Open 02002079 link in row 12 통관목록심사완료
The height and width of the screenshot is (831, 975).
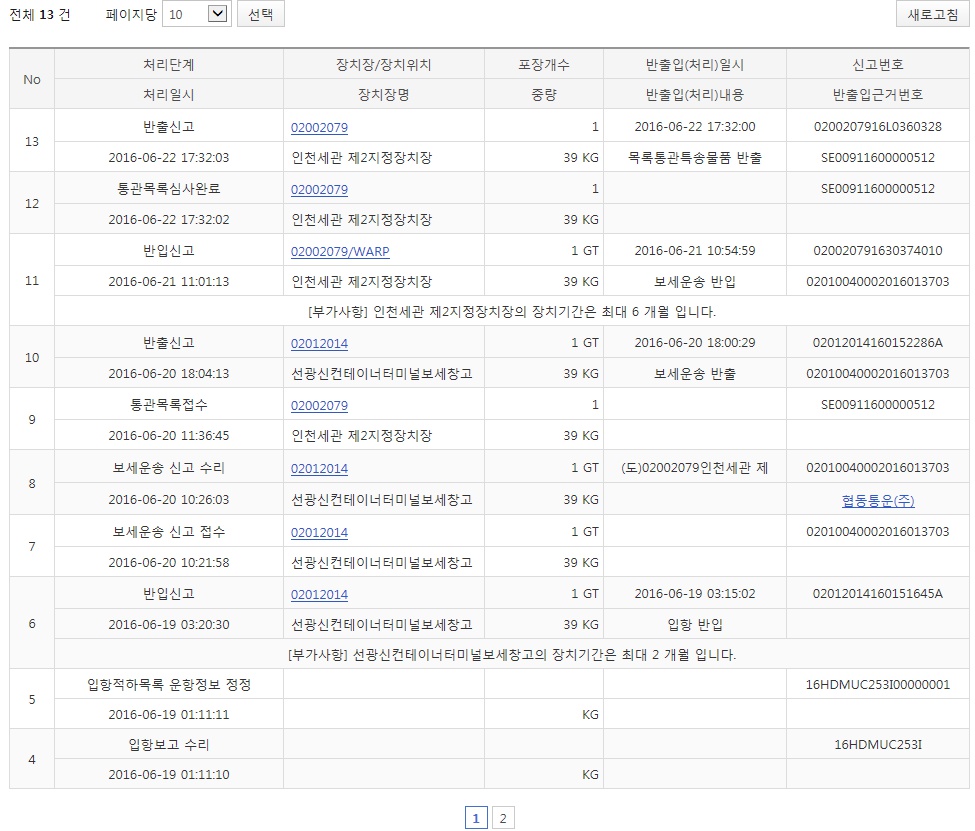[x=319, y=189]
